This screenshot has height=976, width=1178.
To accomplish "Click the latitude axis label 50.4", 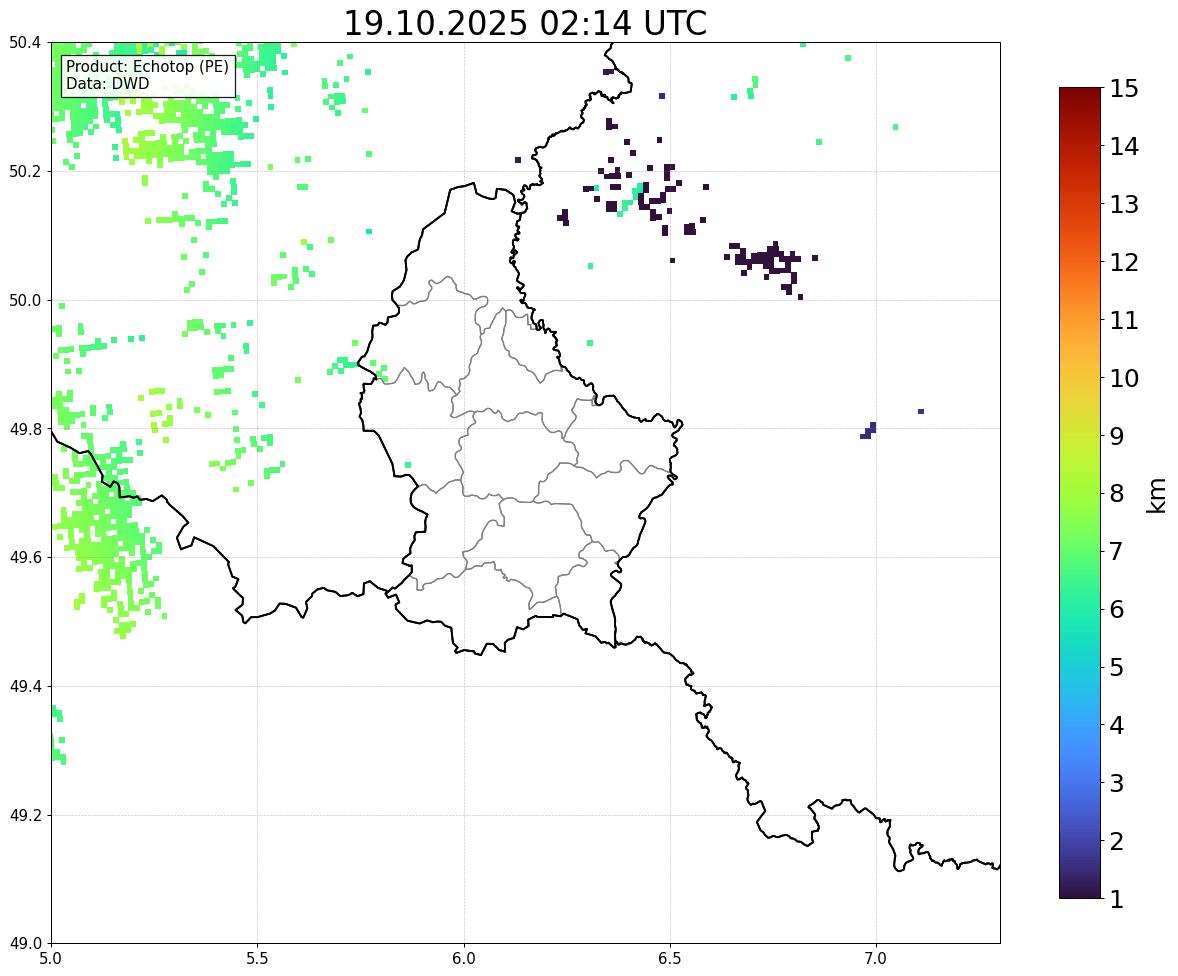I will pyautogui.click(x=25, y=43).
